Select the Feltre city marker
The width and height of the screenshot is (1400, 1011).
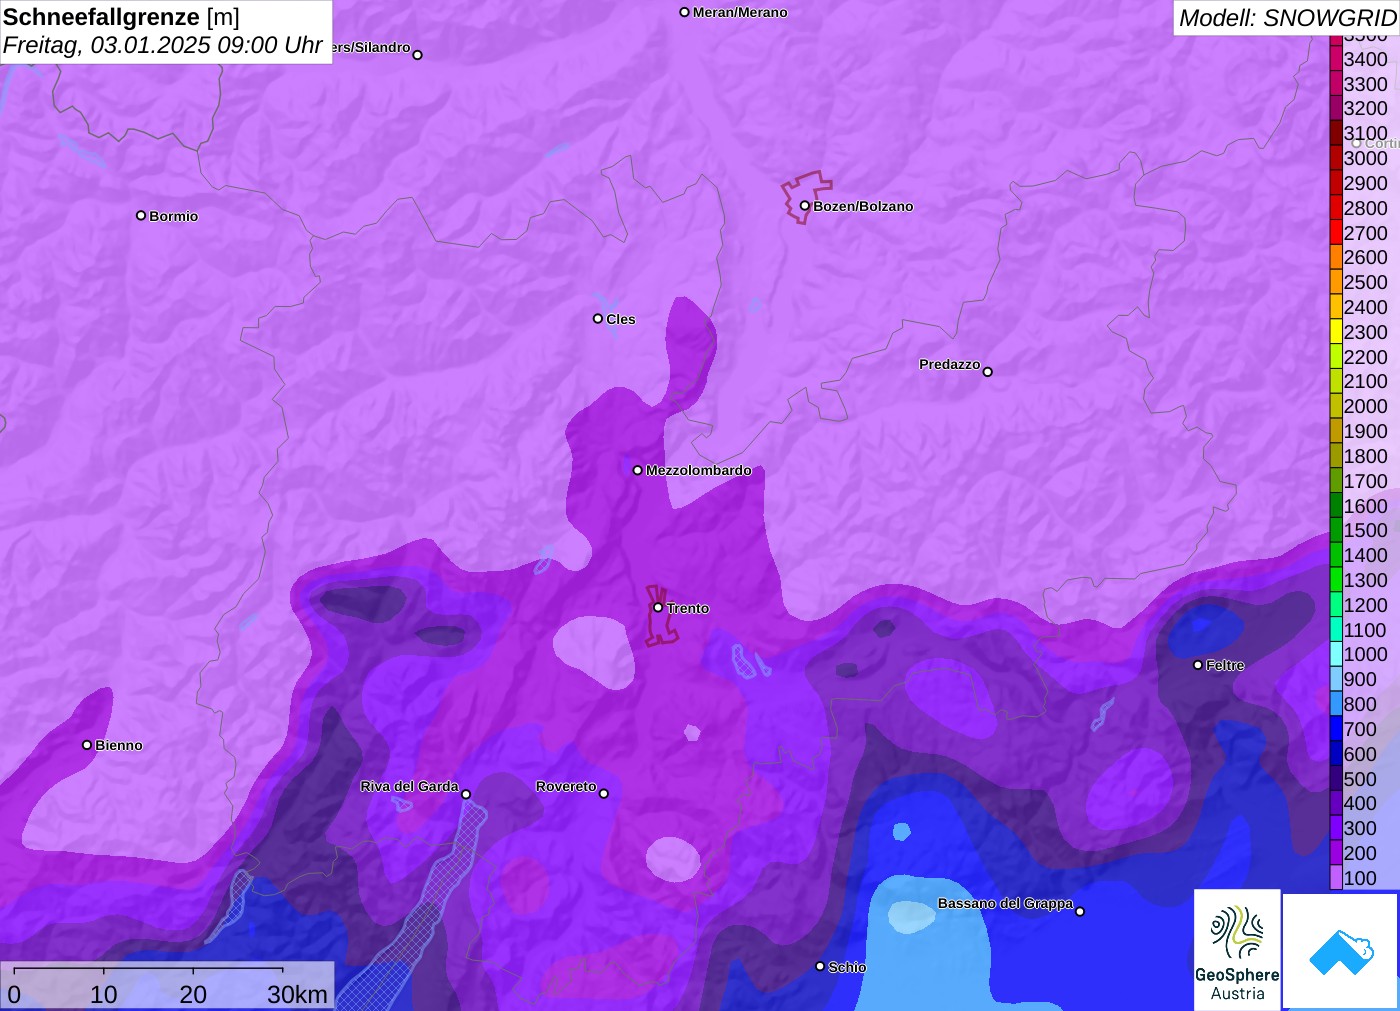tap(1198, 665)
